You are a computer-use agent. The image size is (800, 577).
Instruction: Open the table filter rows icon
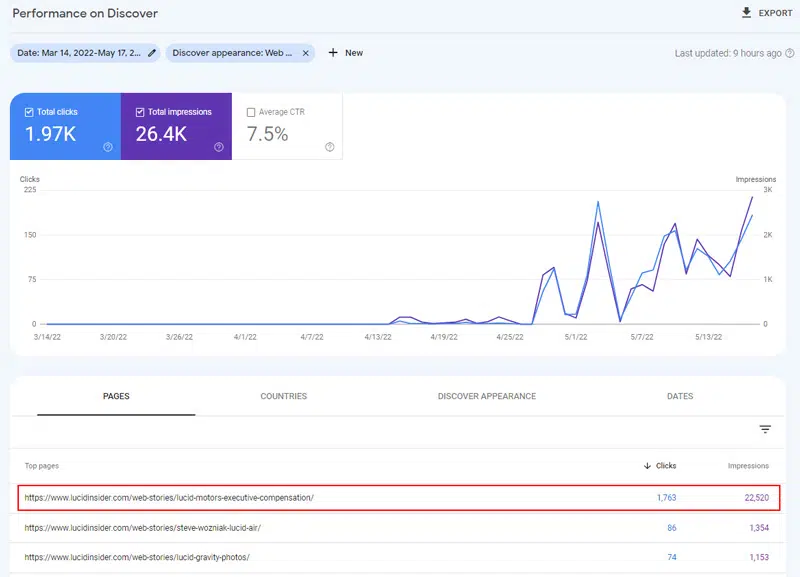point(765,429)
